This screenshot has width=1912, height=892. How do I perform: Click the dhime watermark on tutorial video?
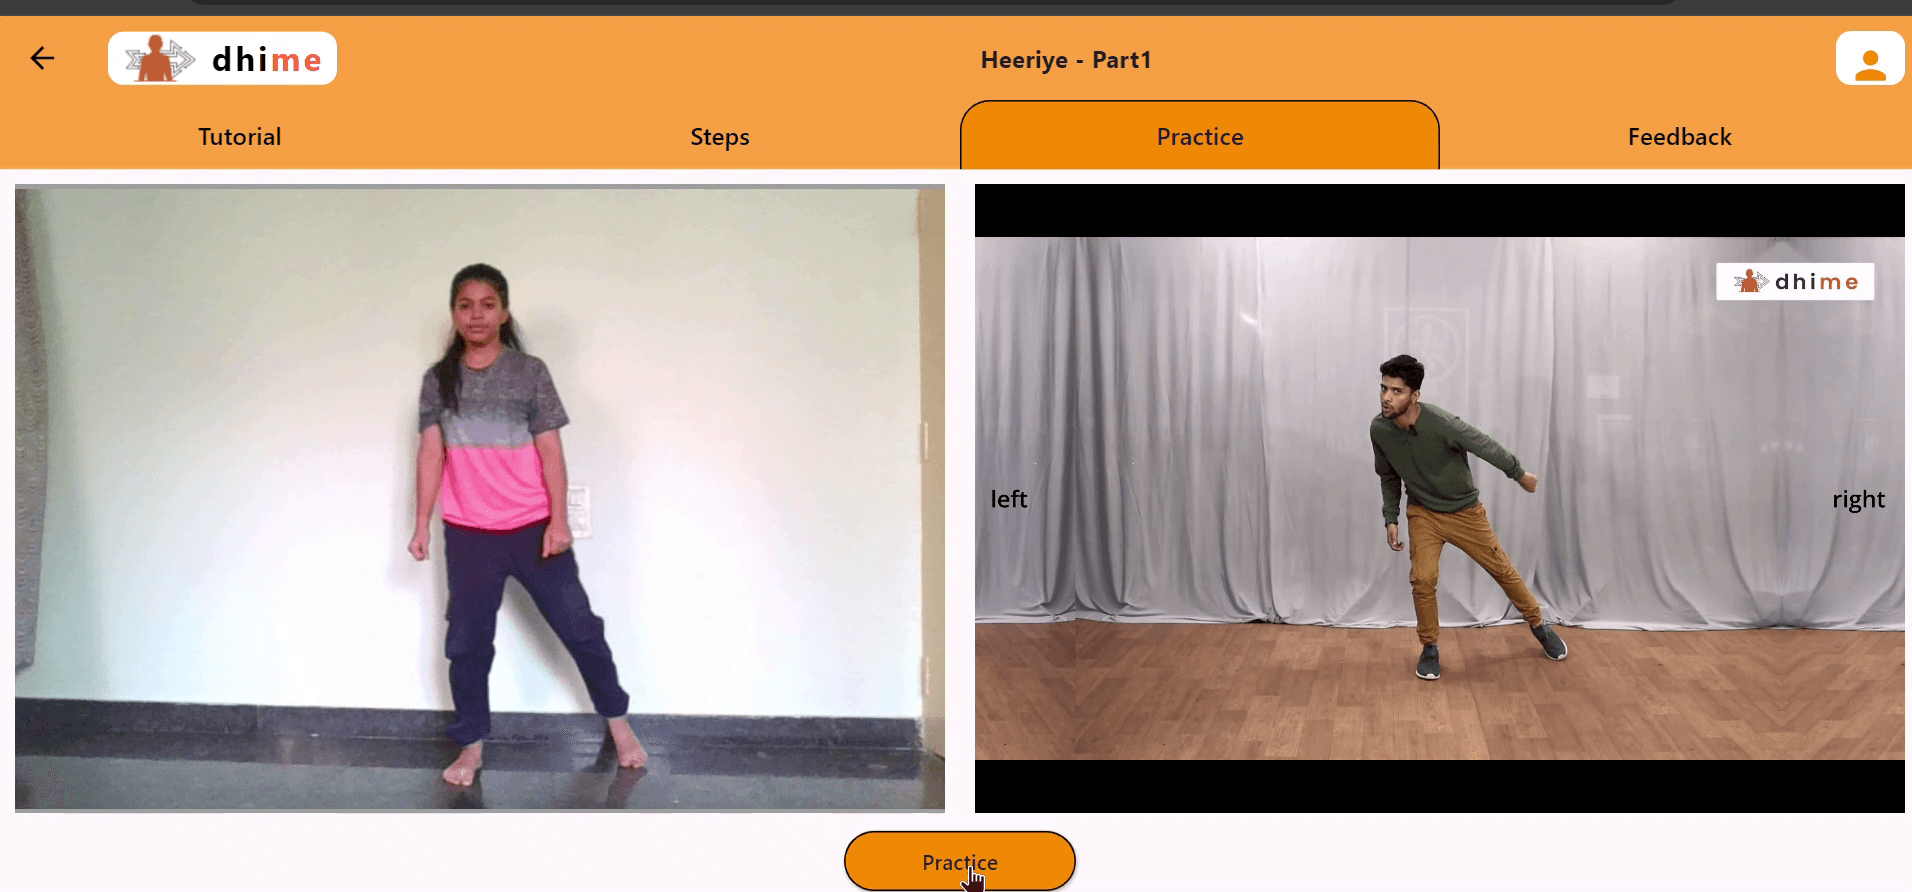tap(1795, 282)
